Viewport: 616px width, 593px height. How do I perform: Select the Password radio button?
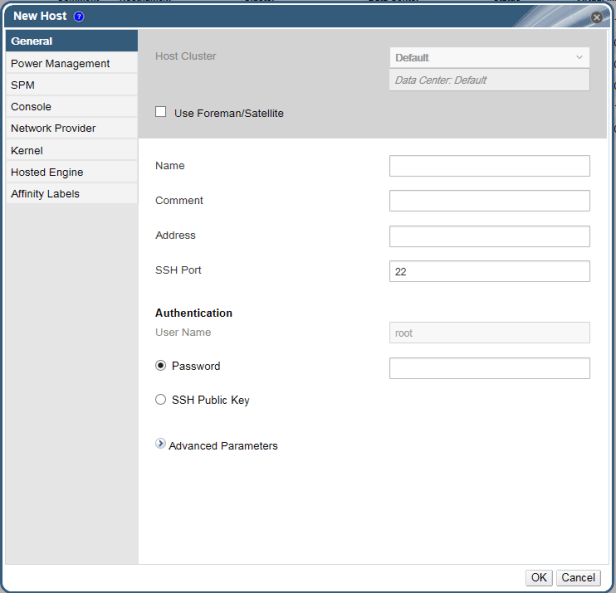click(161, 366)
